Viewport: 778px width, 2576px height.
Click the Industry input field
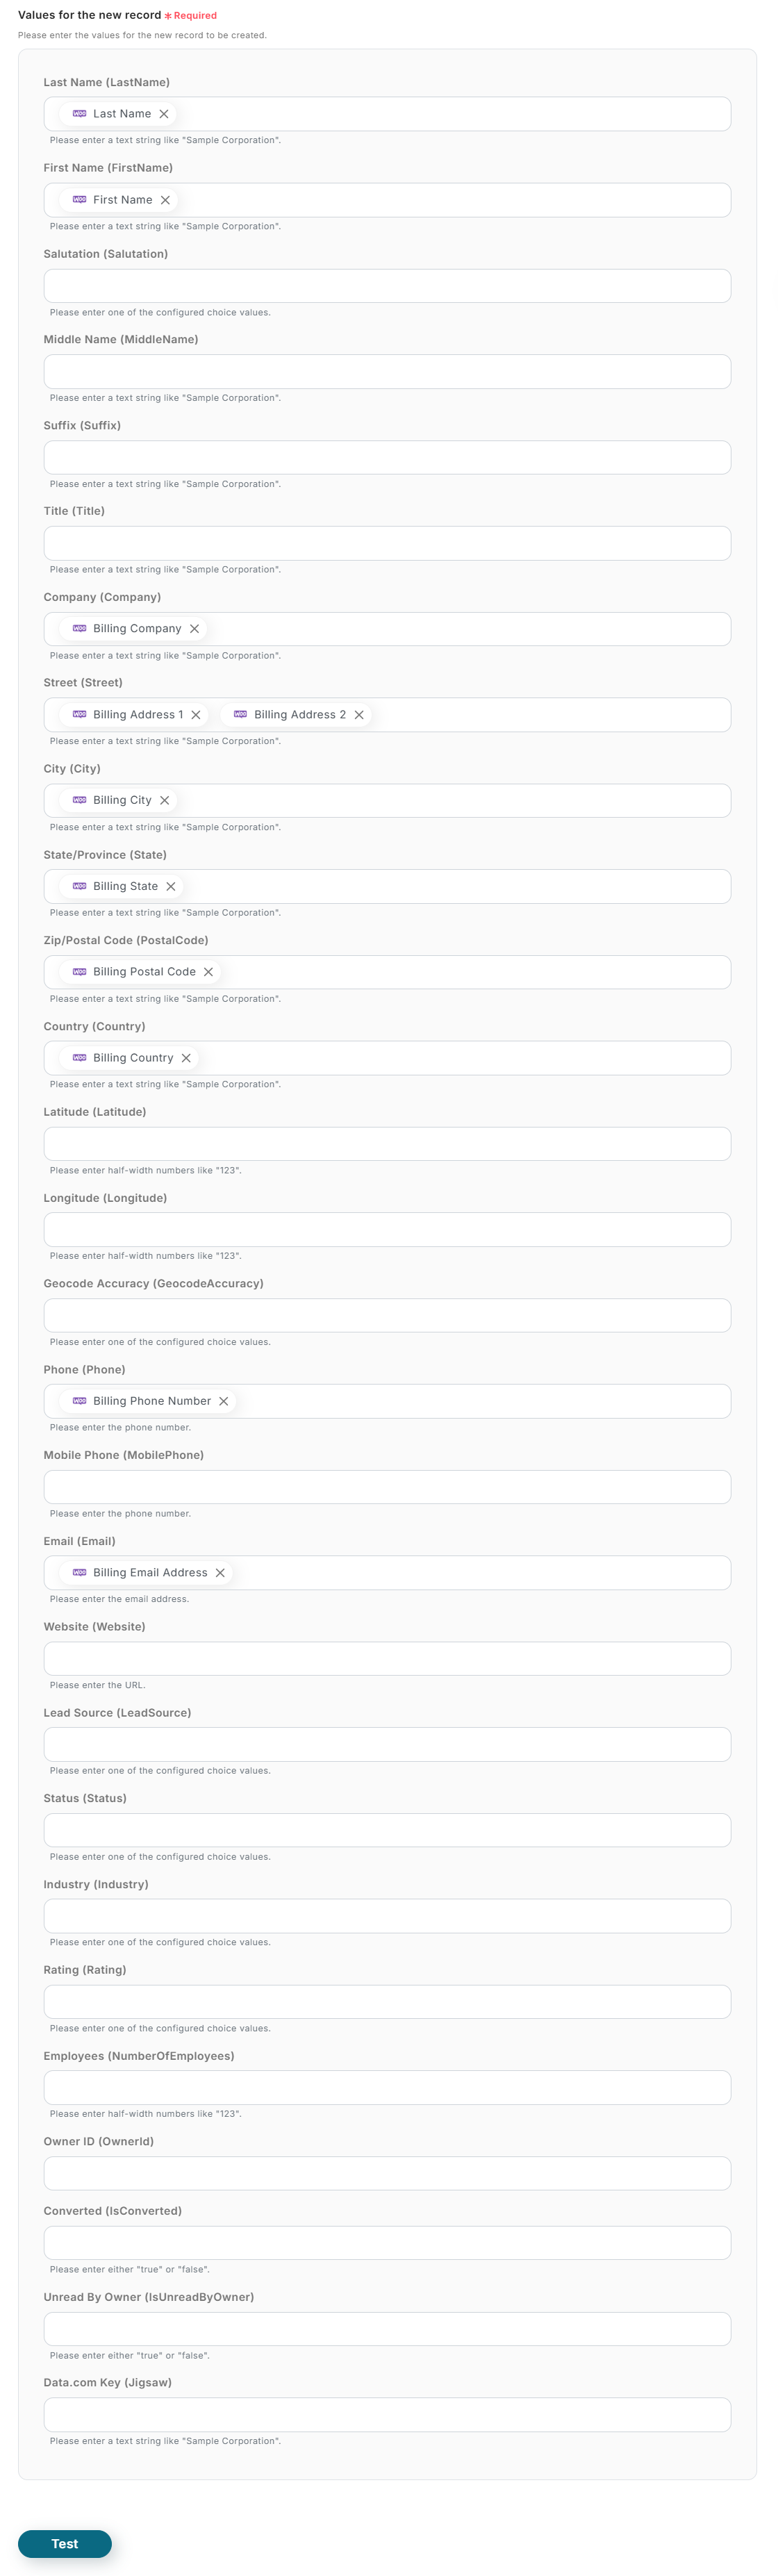click(387, 1916)
